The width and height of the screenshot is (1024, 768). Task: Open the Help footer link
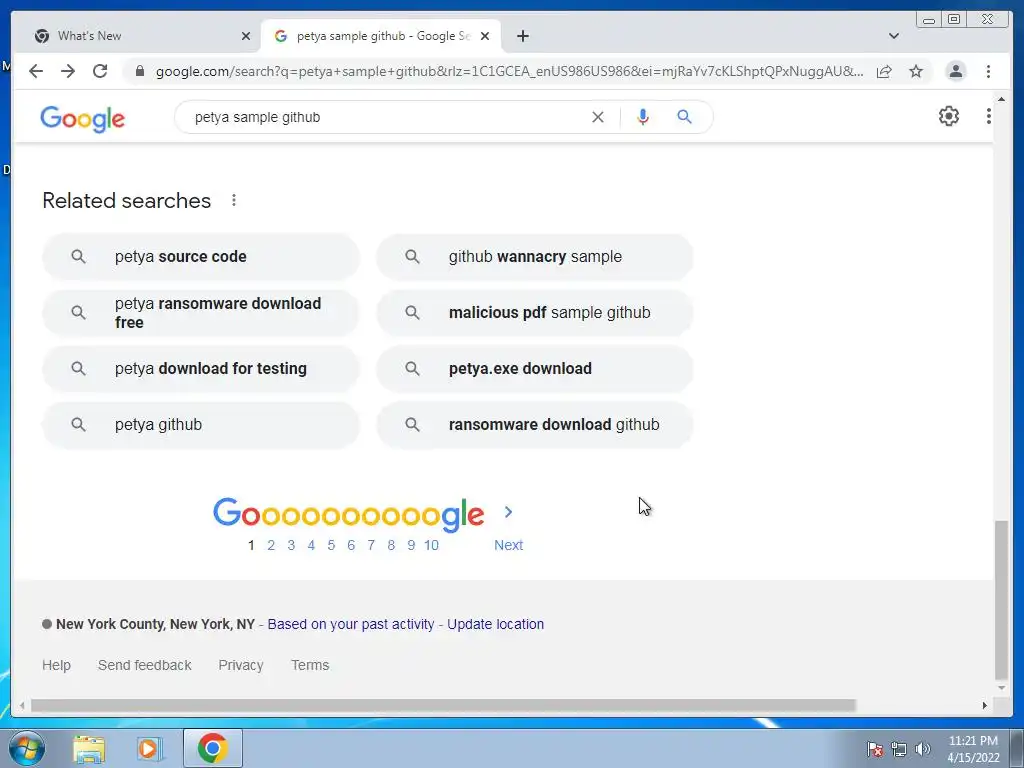(56, 665)
